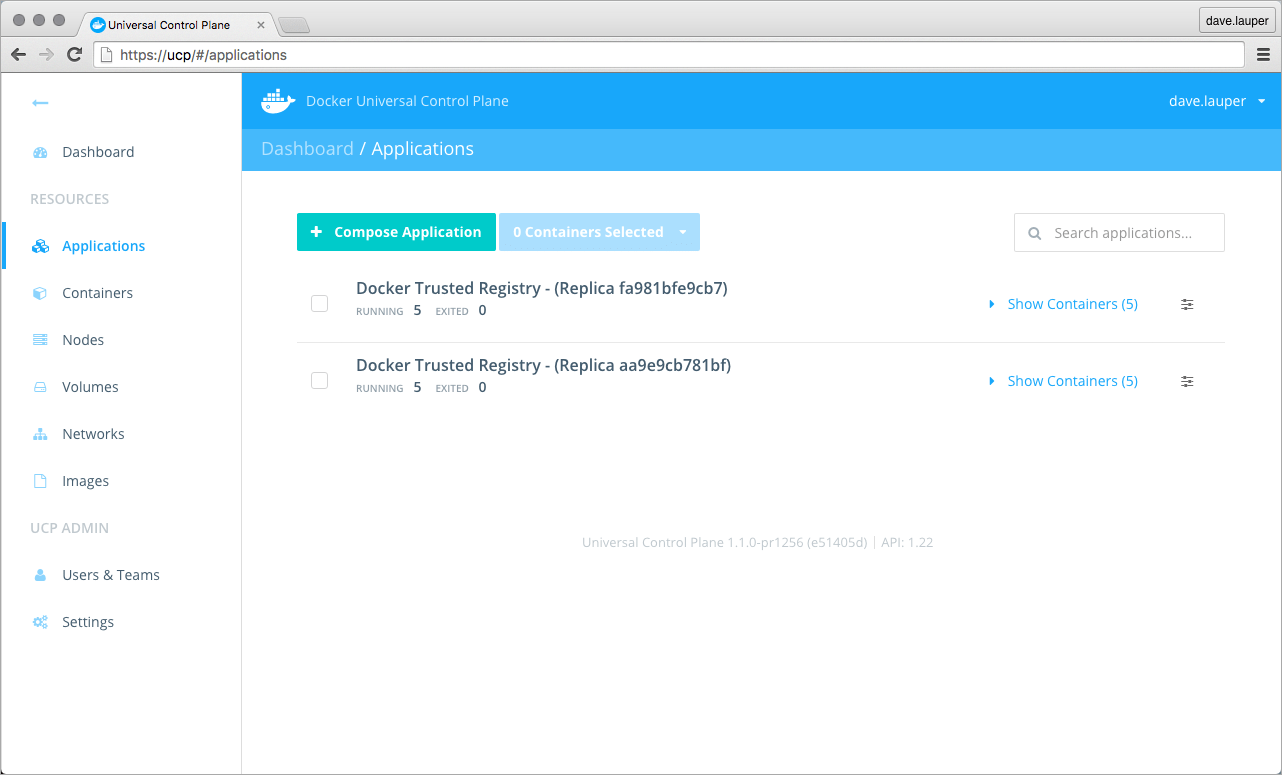Click the Docker whale logo in header

click(277, 100)
